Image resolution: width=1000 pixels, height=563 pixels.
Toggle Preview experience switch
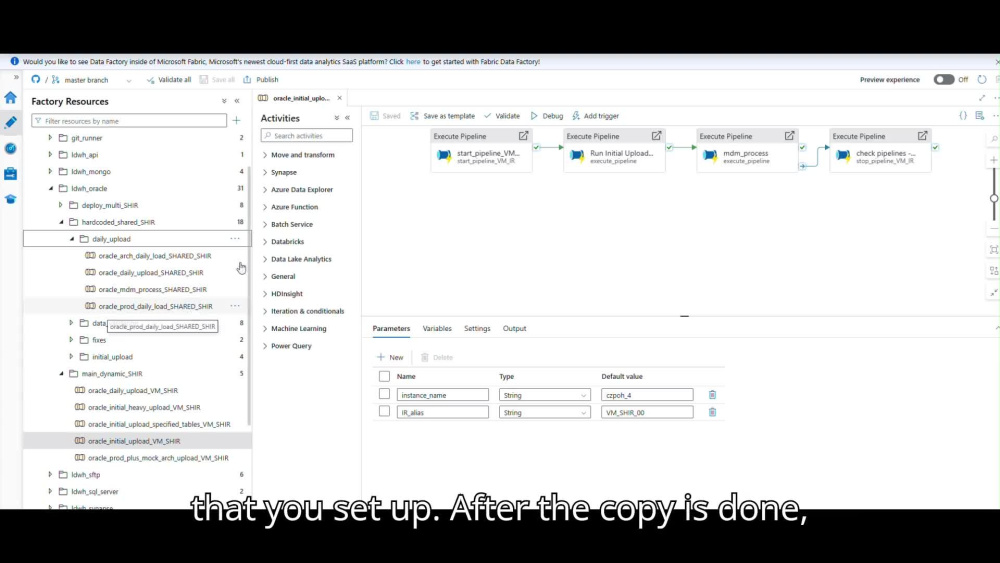[944, 80]
